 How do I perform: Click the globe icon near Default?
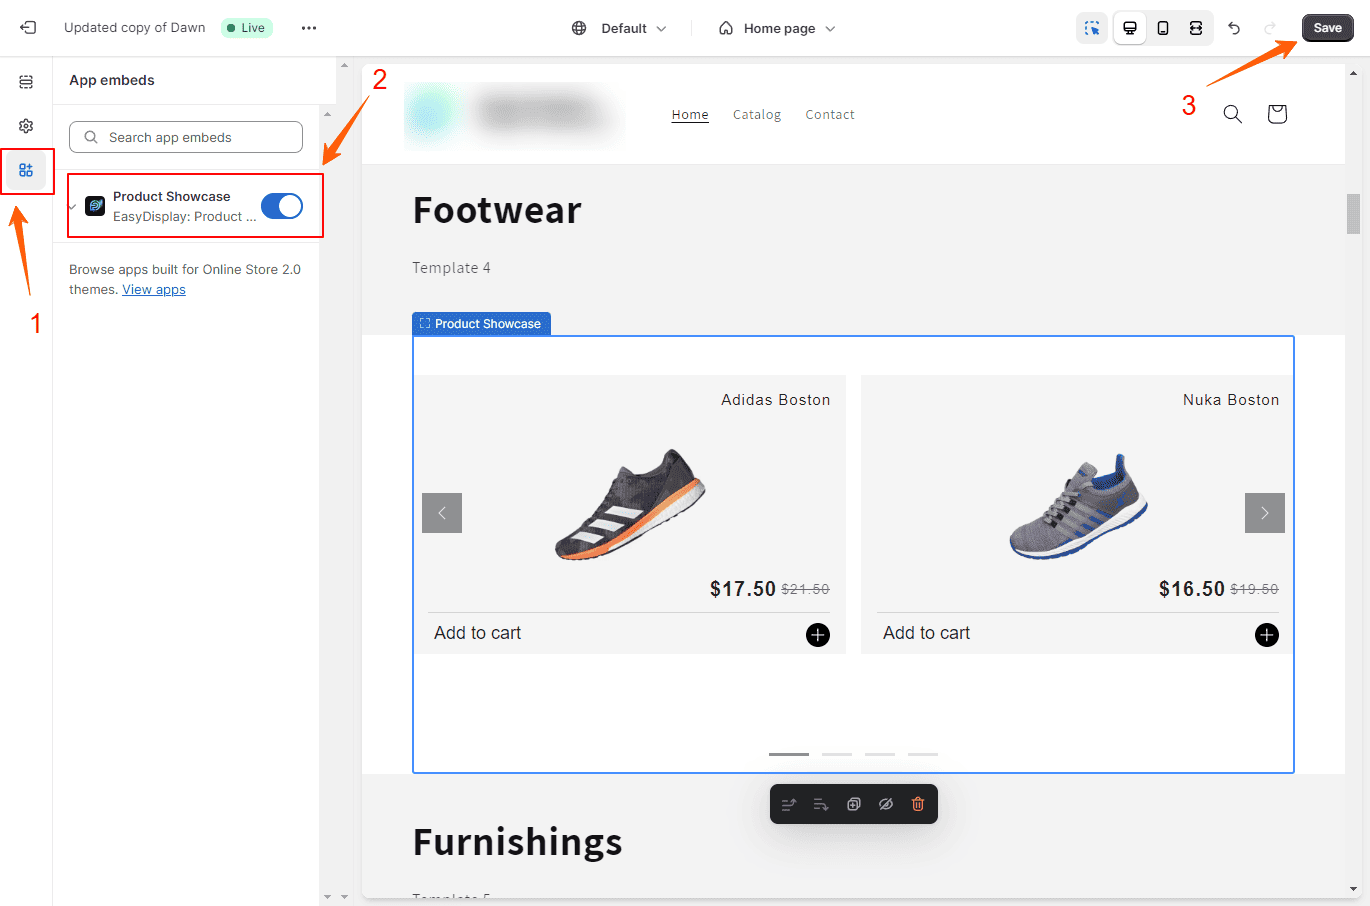pyautogui.click(x=579, y=28)
